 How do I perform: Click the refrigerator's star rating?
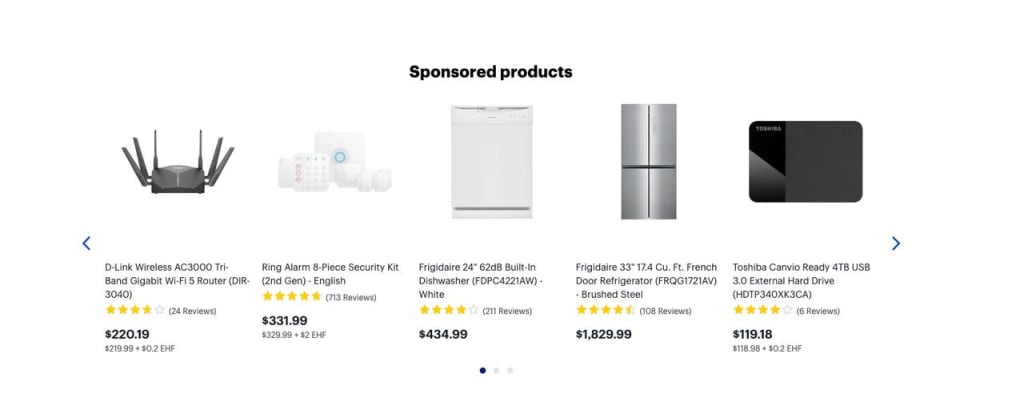tap(605, 311)
